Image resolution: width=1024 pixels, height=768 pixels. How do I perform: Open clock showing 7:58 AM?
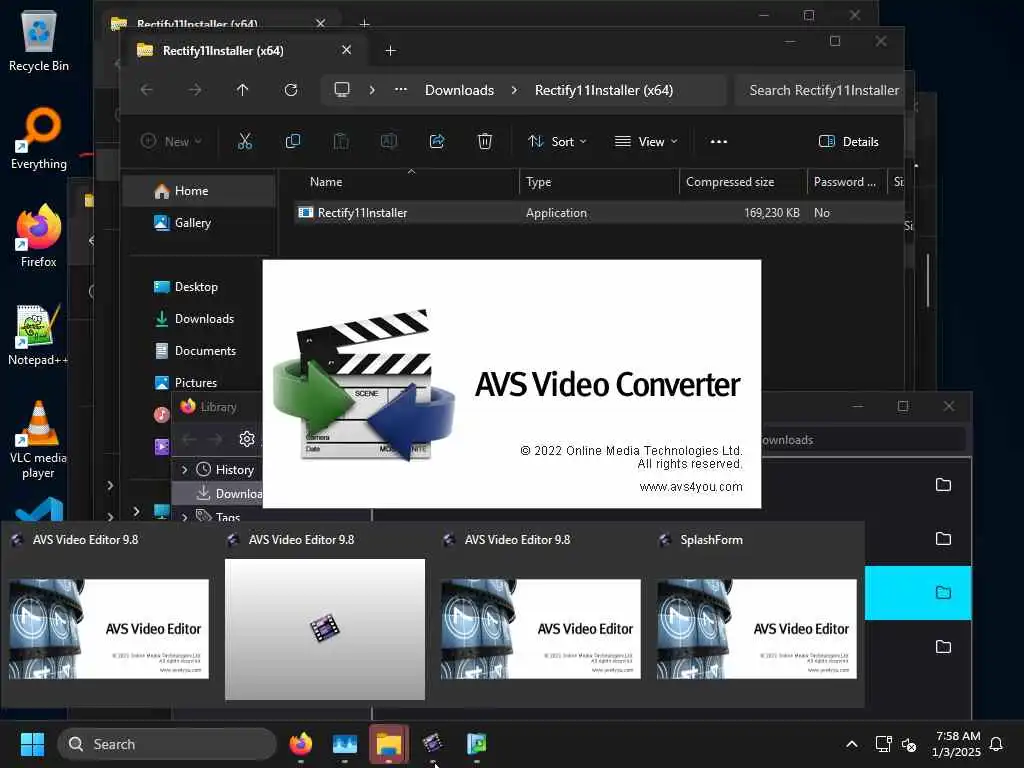[957, 744]
